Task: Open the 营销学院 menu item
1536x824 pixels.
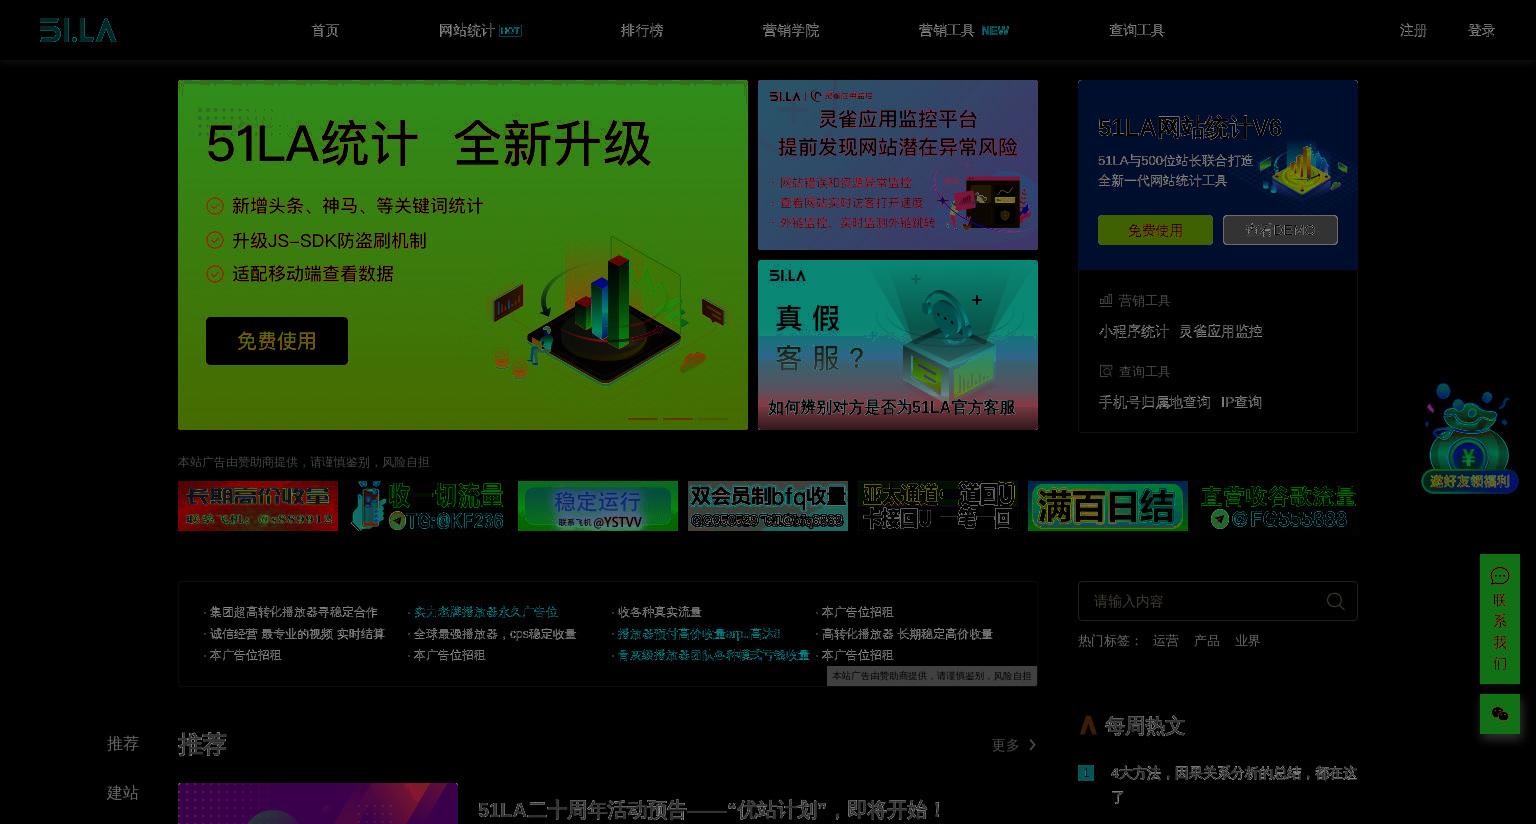Action: pyautogui.click(x=791, y=30)
